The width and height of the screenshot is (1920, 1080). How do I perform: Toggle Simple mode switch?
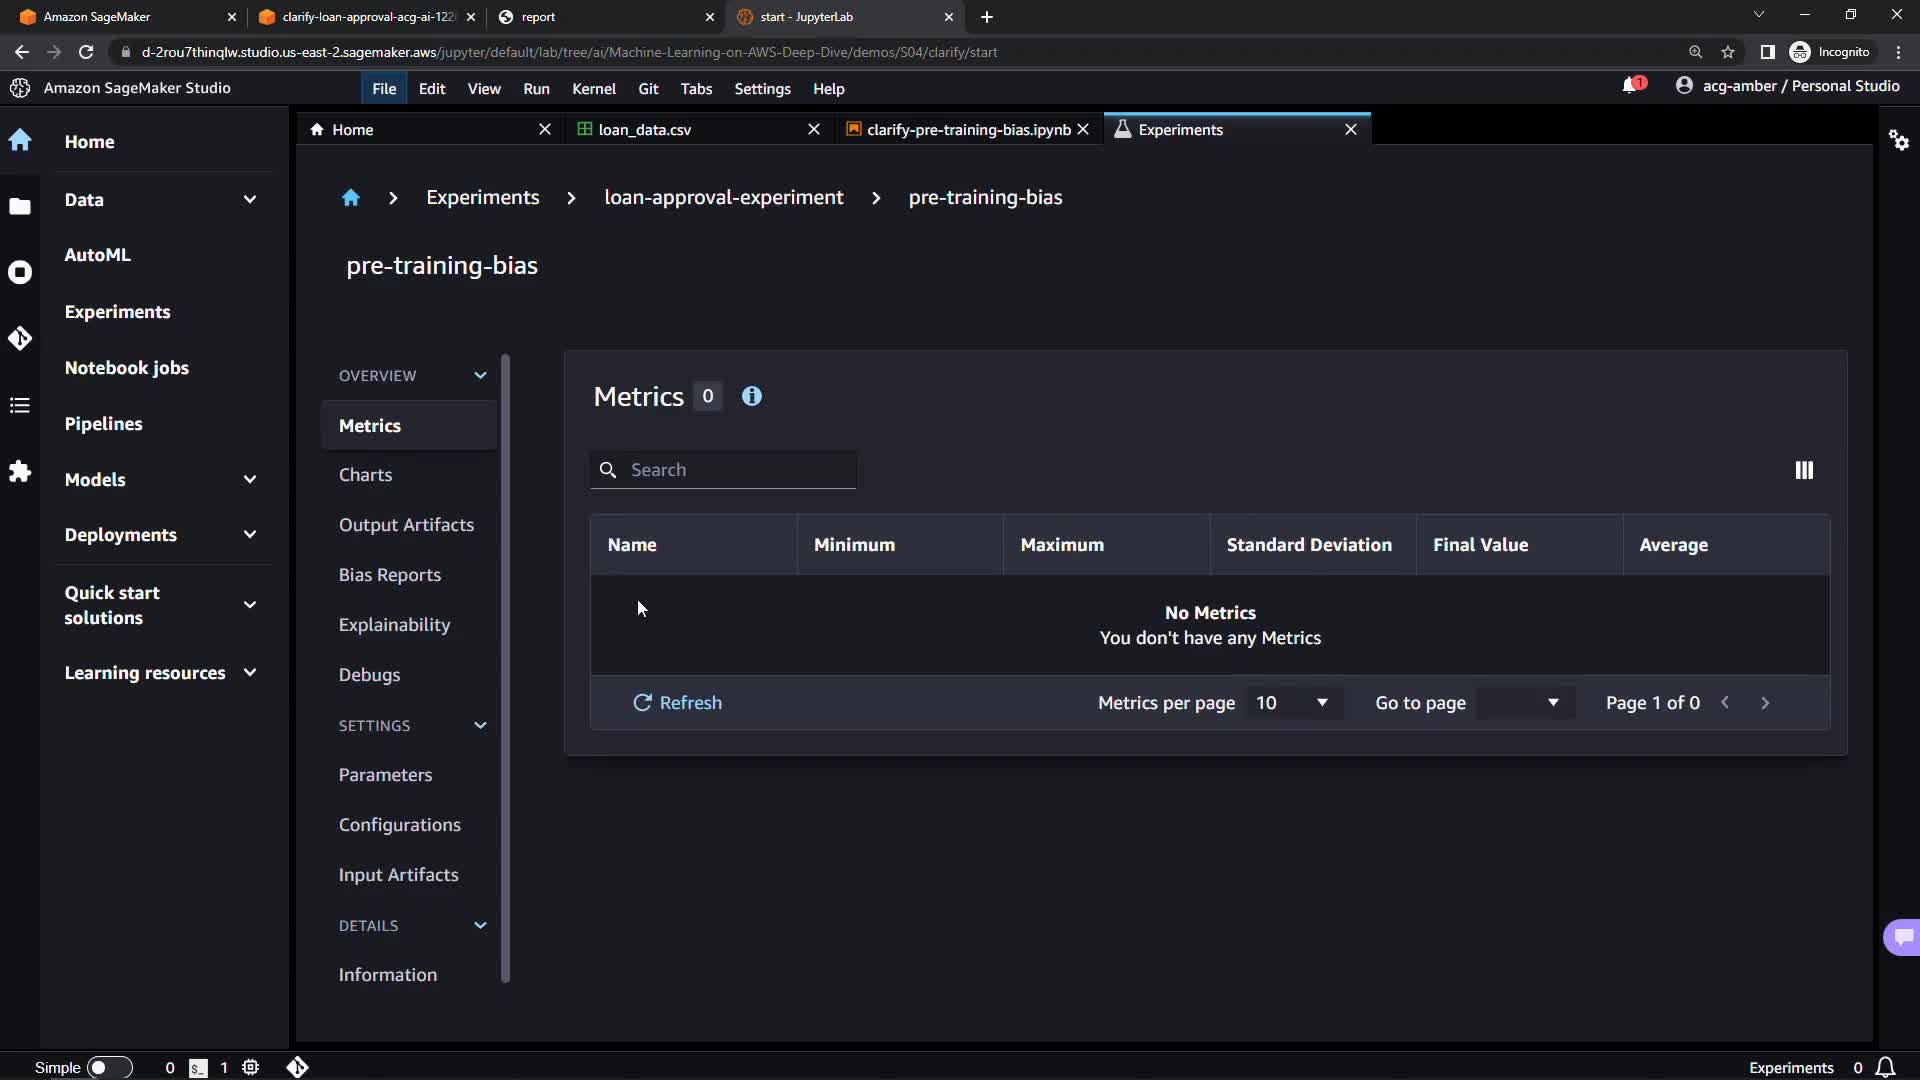tap(109, 1067)
